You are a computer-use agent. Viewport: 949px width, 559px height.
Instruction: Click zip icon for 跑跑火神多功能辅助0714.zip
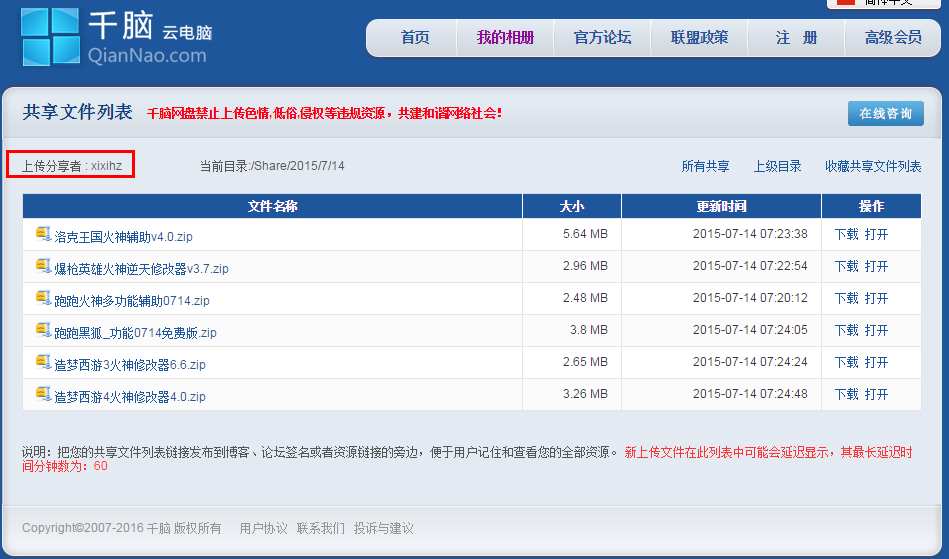[x=43, y=298]
